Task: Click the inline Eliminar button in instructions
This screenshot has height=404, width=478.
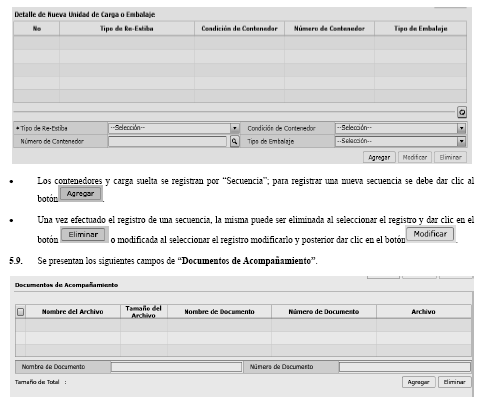Action: (83, 235)
